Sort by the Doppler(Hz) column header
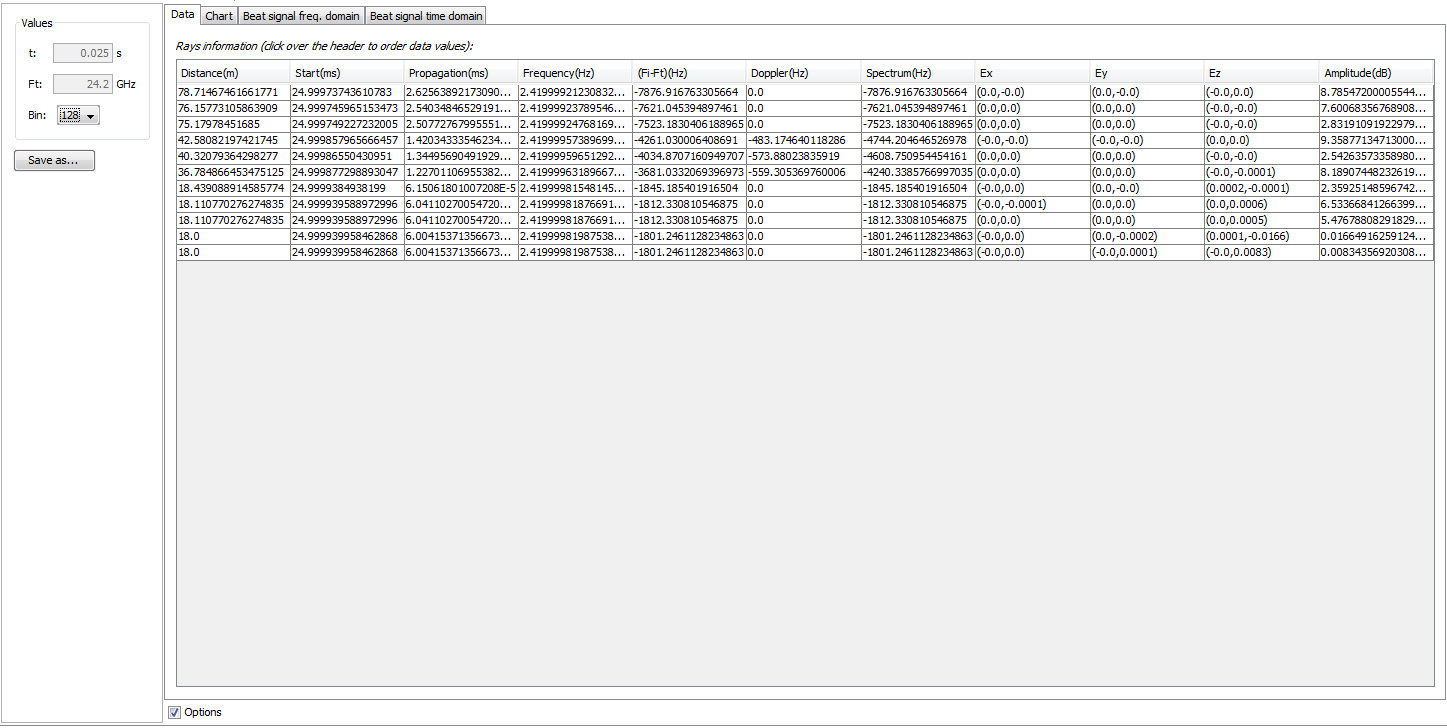 pos(803,73)
